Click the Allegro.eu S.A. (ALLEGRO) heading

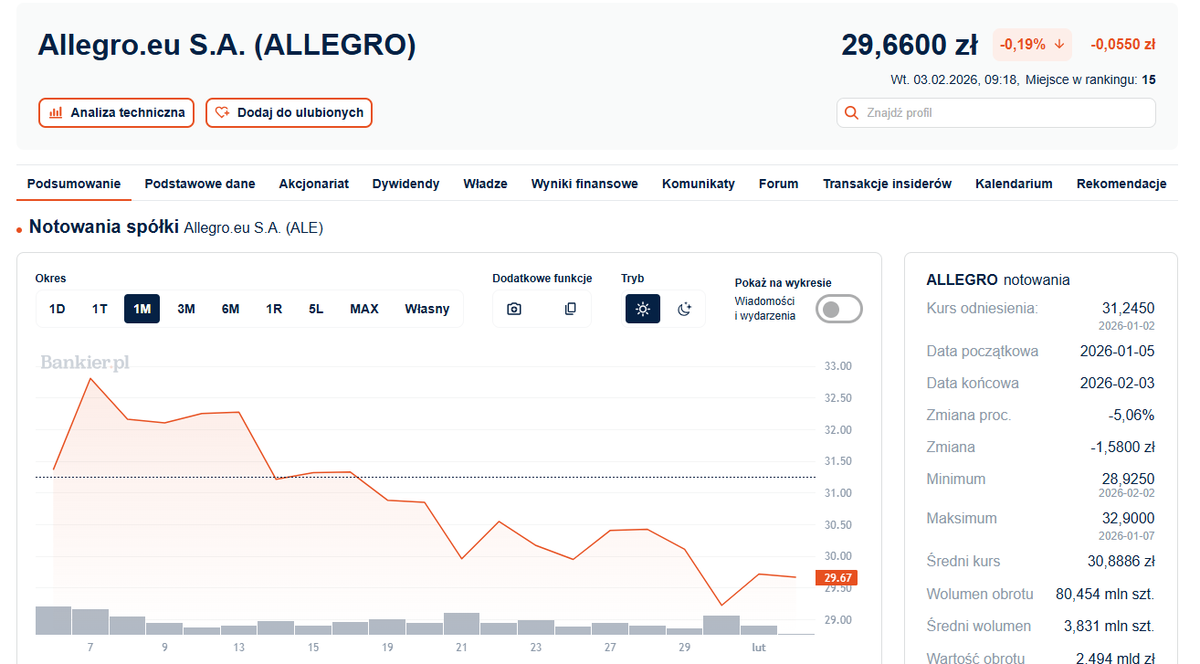point(226,45)
